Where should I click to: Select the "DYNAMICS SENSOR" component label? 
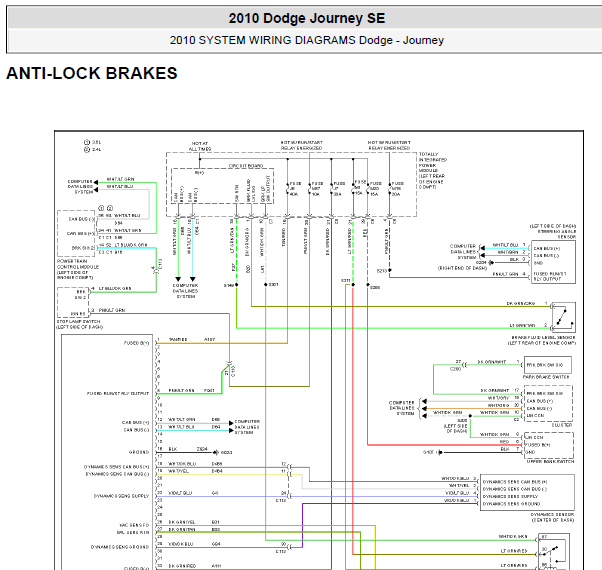click(552, 514)
